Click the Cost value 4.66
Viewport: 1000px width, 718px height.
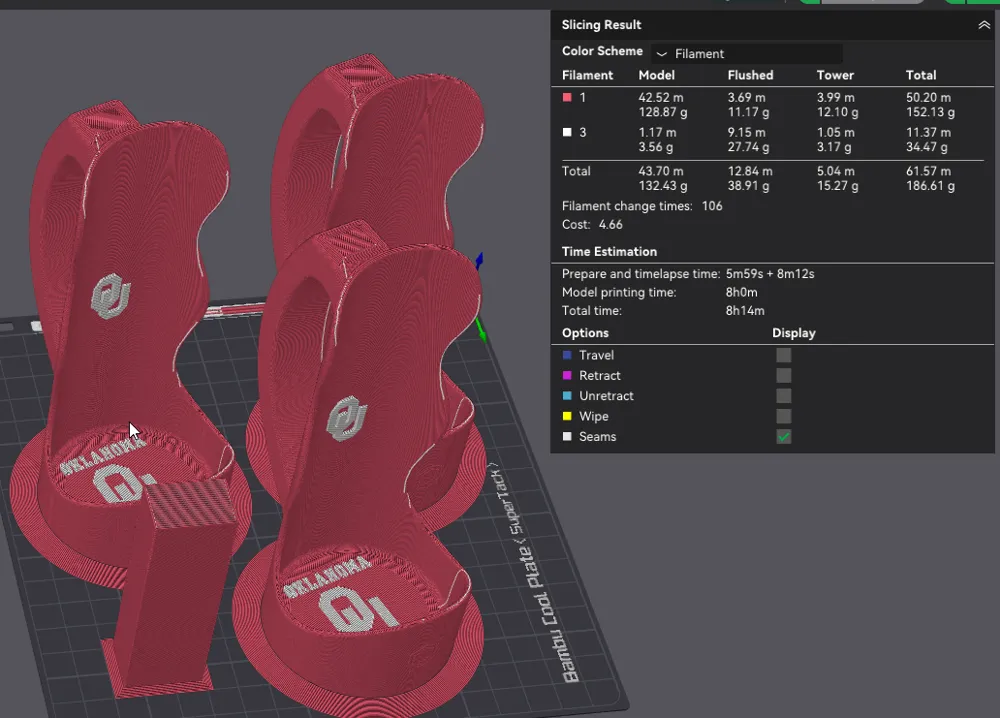[610, 224]
